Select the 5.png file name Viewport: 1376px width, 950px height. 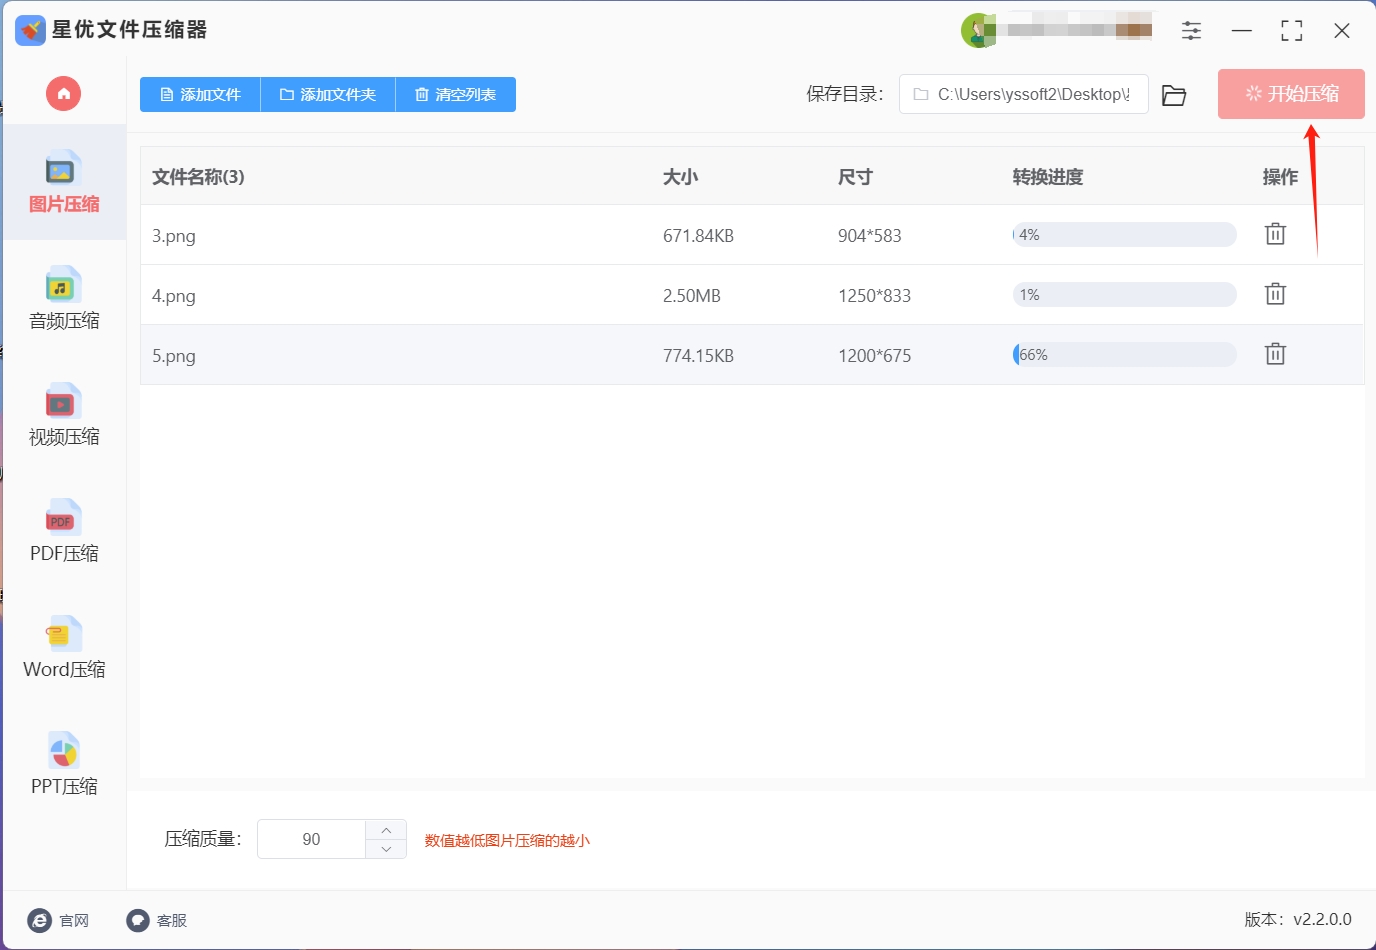pos(174,356)
